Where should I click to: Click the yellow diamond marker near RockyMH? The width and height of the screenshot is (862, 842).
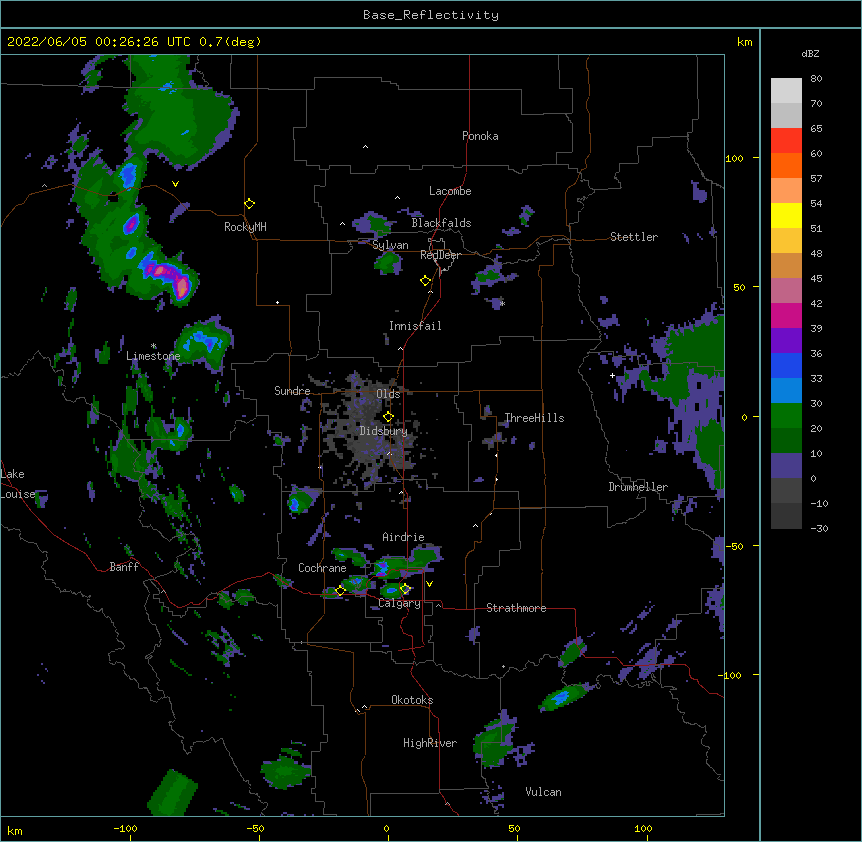249,204
